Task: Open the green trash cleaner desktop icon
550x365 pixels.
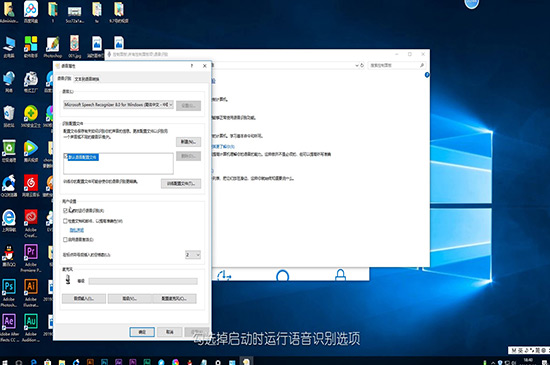Action: click(9, 151)
